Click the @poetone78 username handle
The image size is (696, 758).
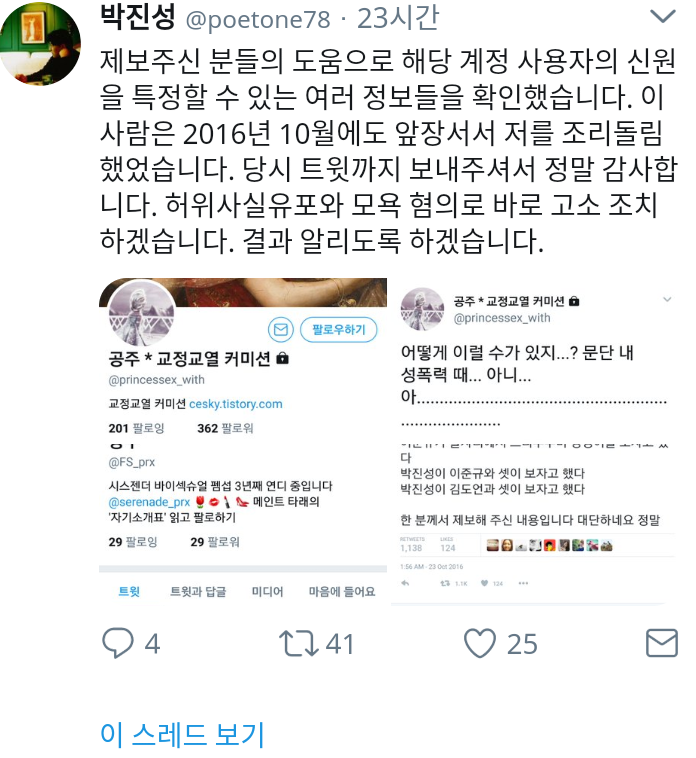[x=258, y=19]
